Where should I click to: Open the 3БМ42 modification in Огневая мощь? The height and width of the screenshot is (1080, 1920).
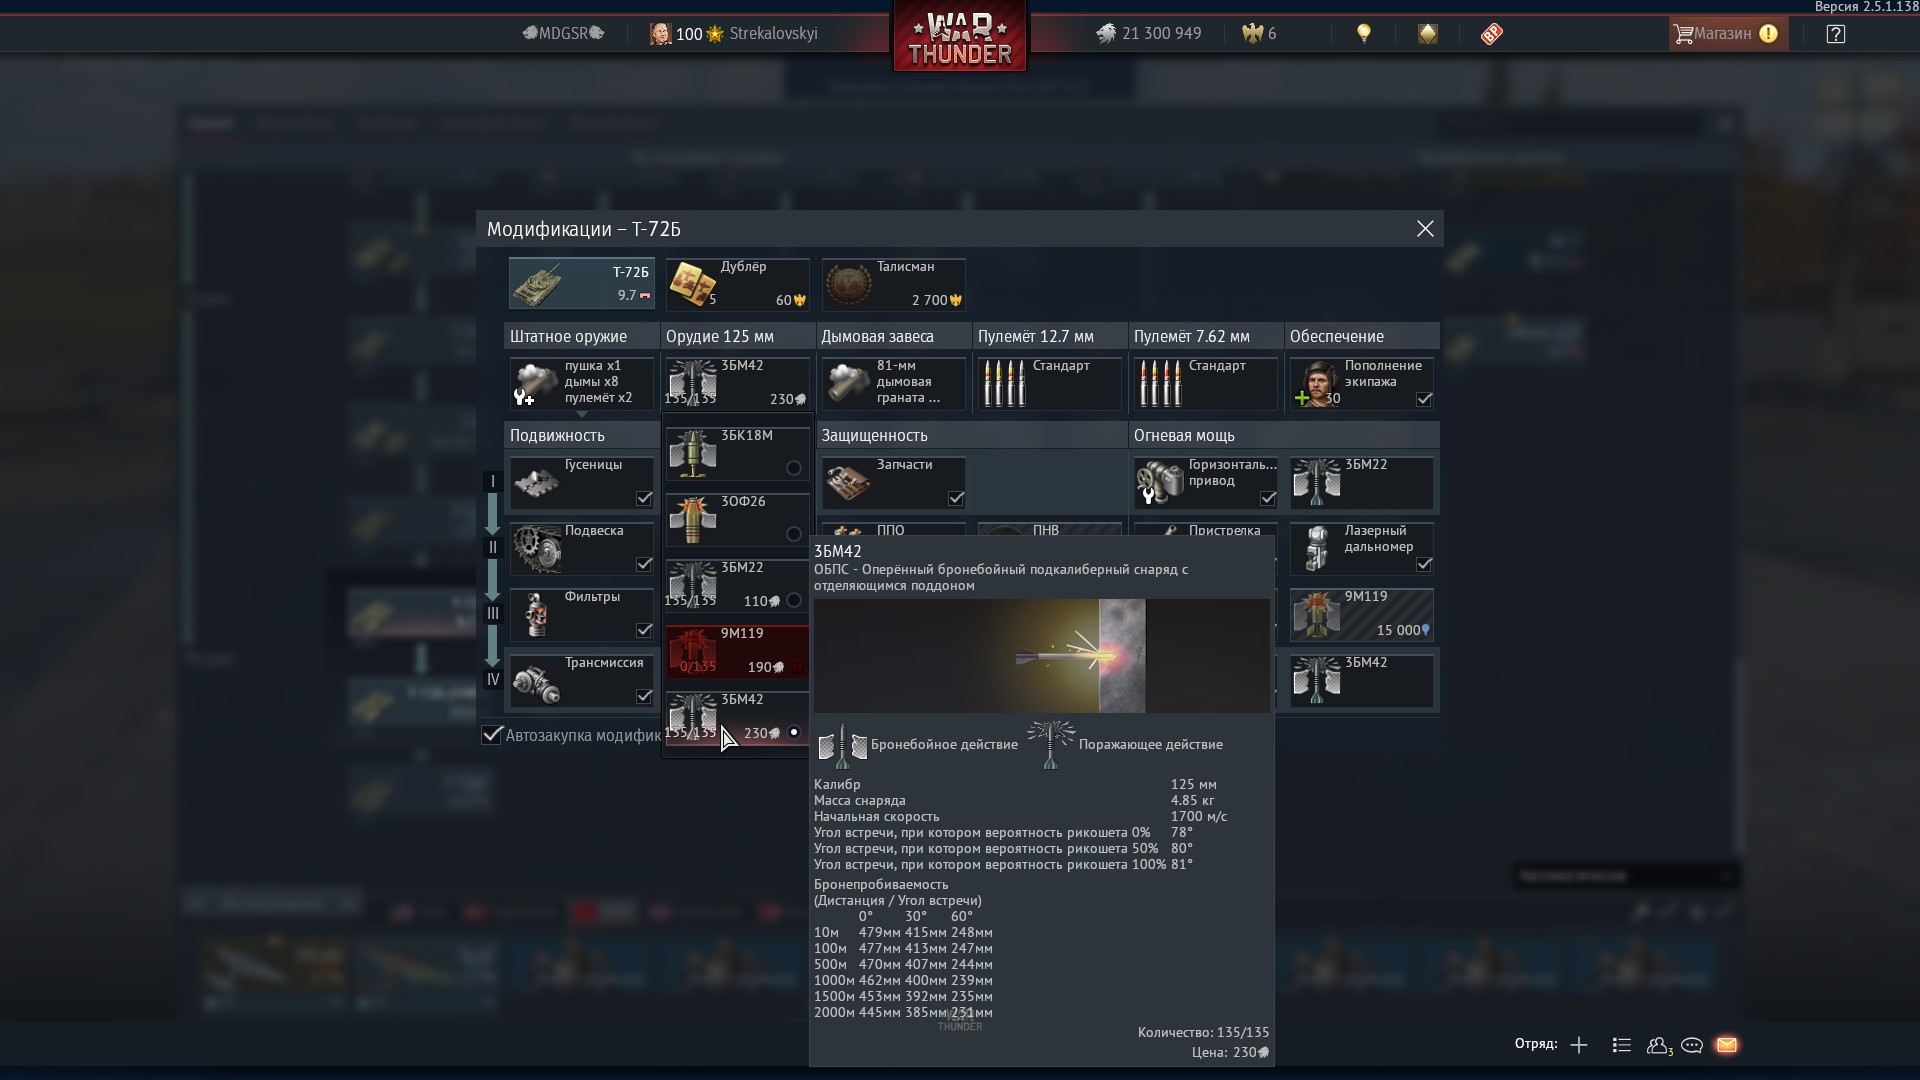click(x=1362, y=680)
